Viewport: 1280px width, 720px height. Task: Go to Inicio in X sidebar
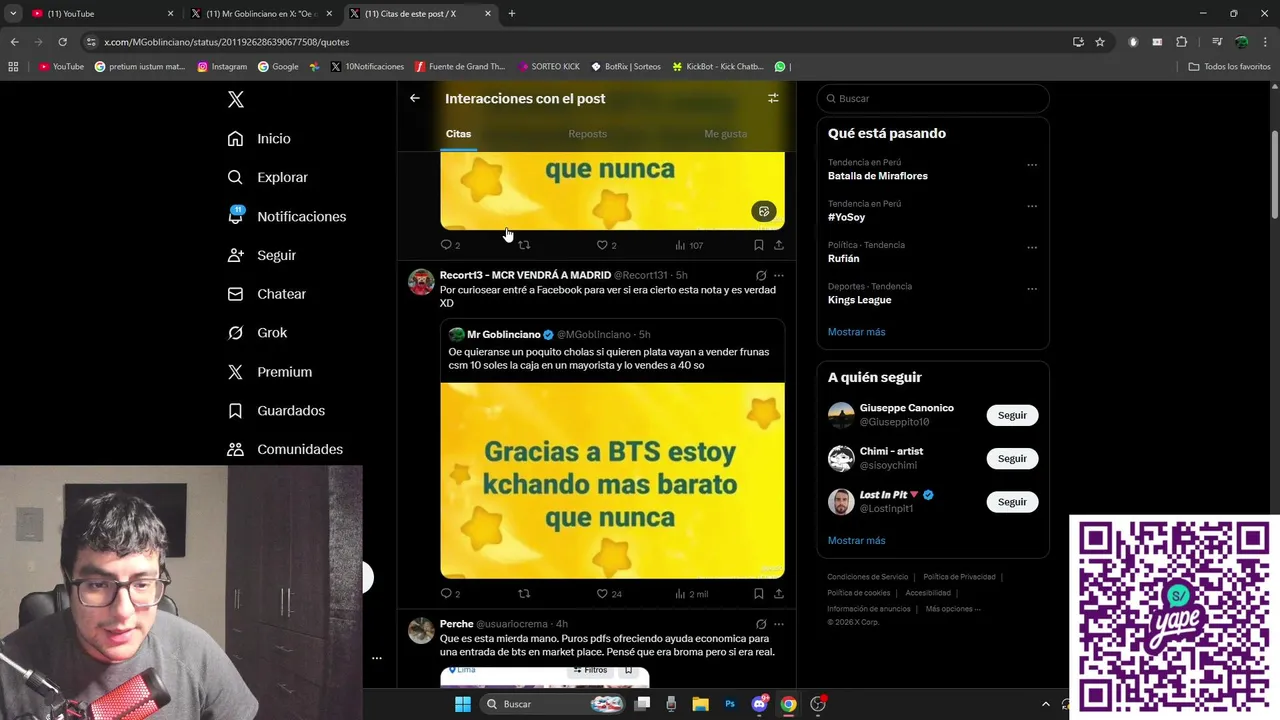pos(259,139)
